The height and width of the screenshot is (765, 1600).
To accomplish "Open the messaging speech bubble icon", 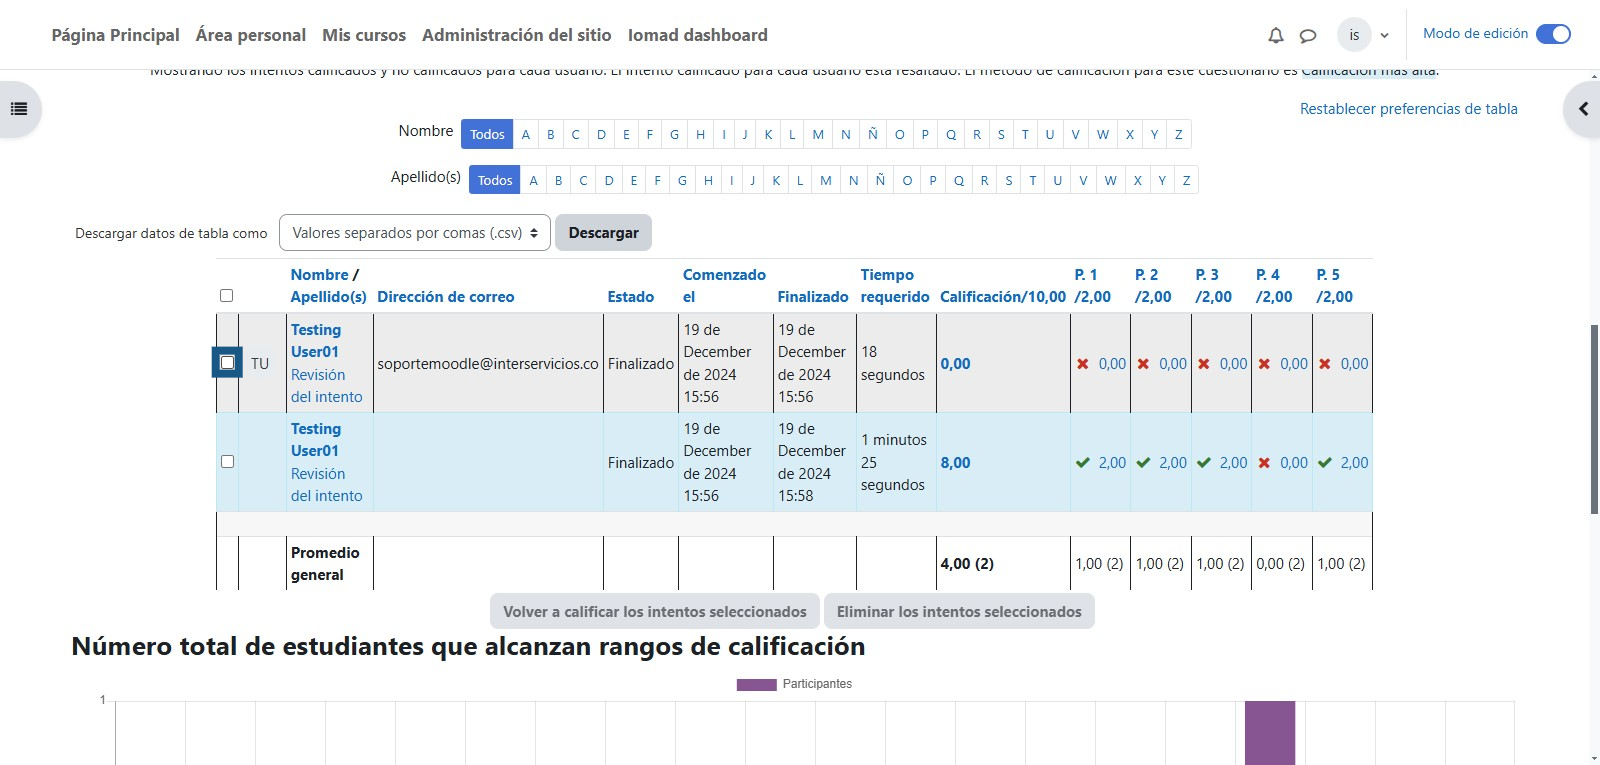I will (x=1307, y=35).
